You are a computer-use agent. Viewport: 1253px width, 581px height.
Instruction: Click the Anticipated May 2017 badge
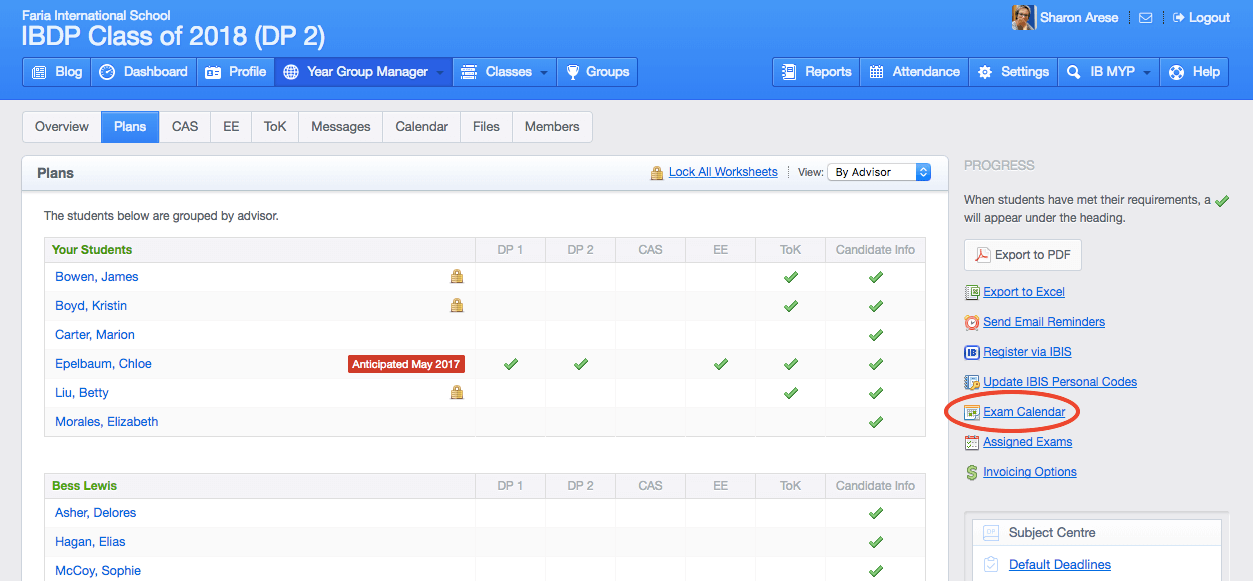click(x=407, y=364)
